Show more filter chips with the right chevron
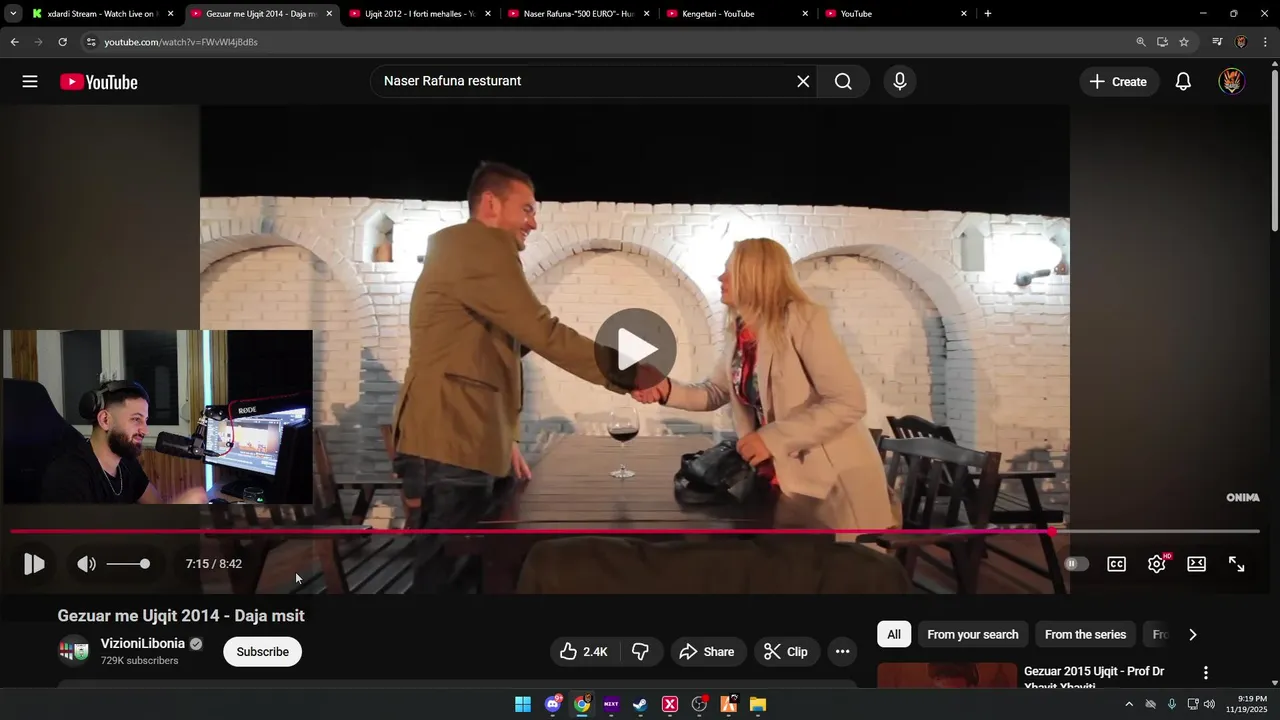This screenshot has height=720, width=1280. [x=1192, y=635]
